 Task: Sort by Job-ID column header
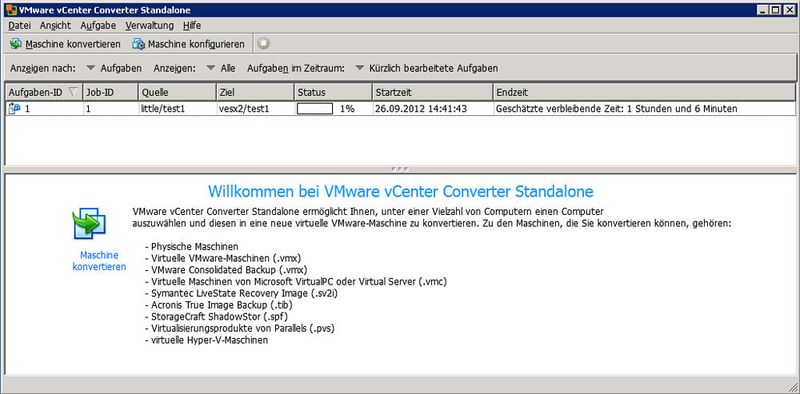pos(110,92)
